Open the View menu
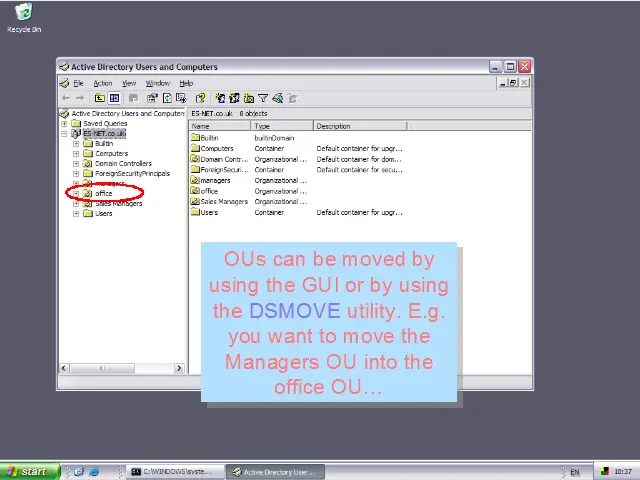The width and height of the screenshot is (640, 480). point(129,83)
